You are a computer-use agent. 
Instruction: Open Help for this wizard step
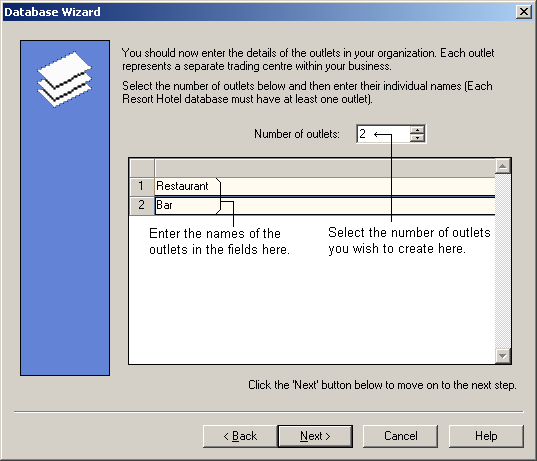pyautogui.click(x=486, y=436)
